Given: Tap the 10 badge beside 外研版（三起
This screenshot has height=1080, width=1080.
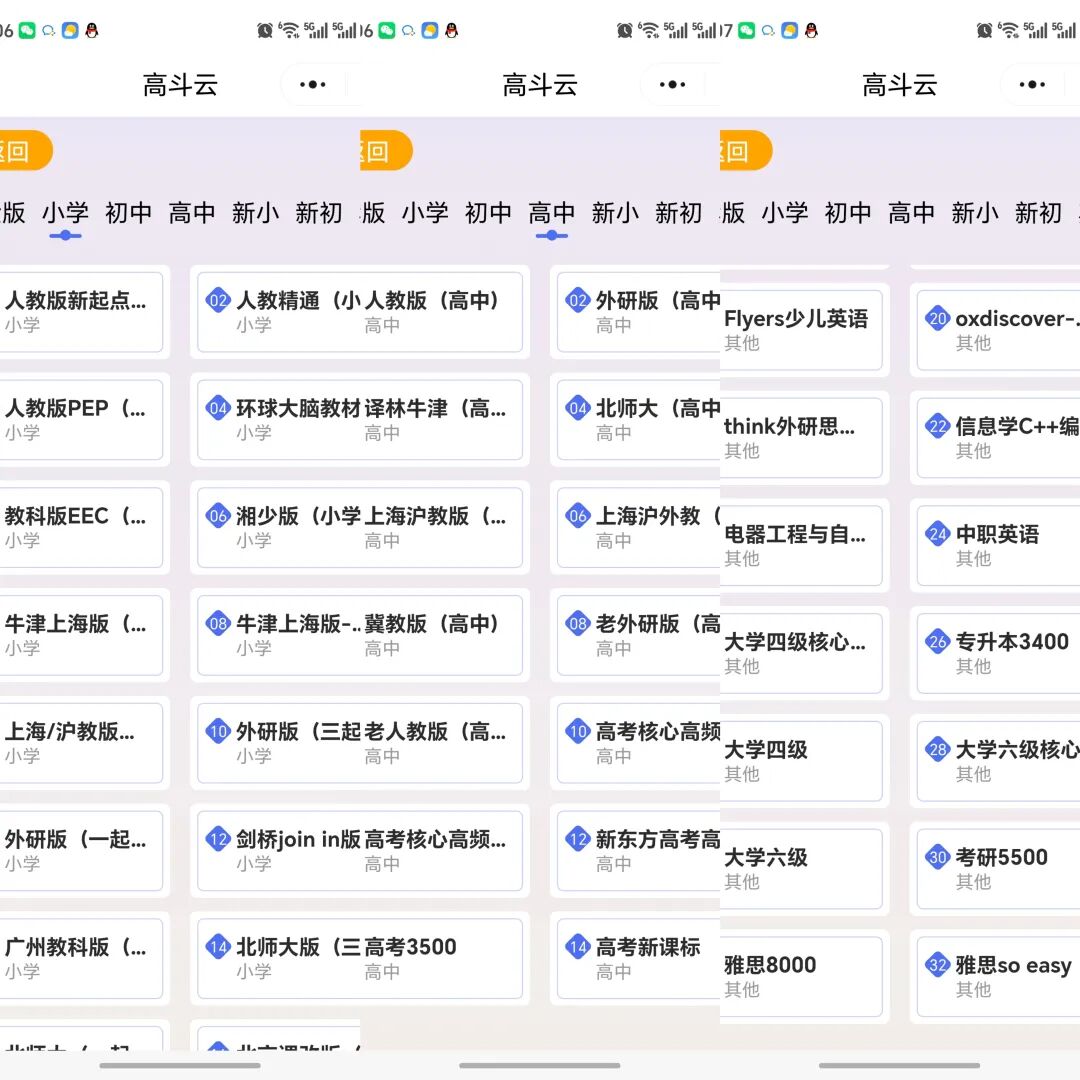Looking at the screenshot, I should pyautogui.click(x=218, y=731).
